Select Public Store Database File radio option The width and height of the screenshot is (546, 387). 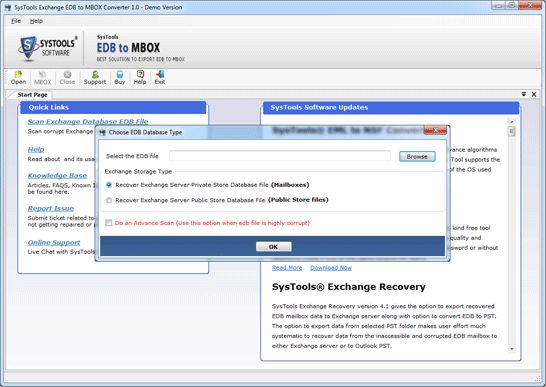(109, 200)
